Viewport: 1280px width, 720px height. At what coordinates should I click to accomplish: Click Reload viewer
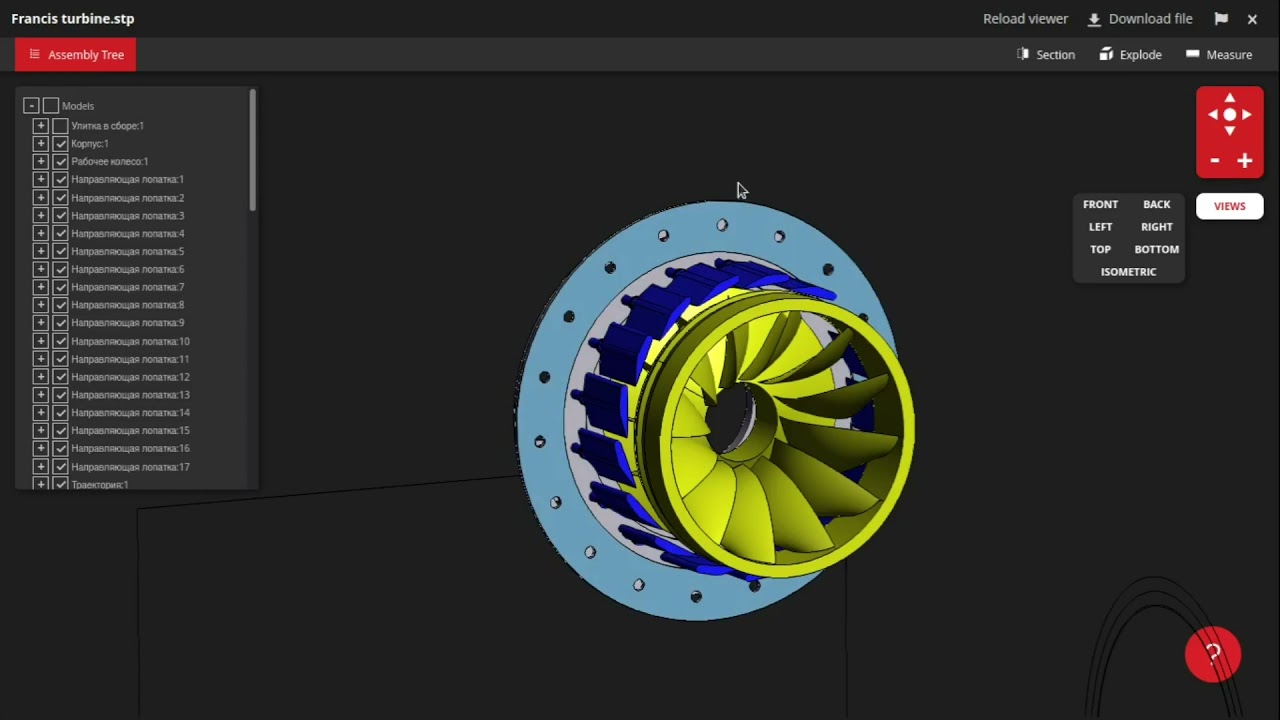[x=1025, y=19]
